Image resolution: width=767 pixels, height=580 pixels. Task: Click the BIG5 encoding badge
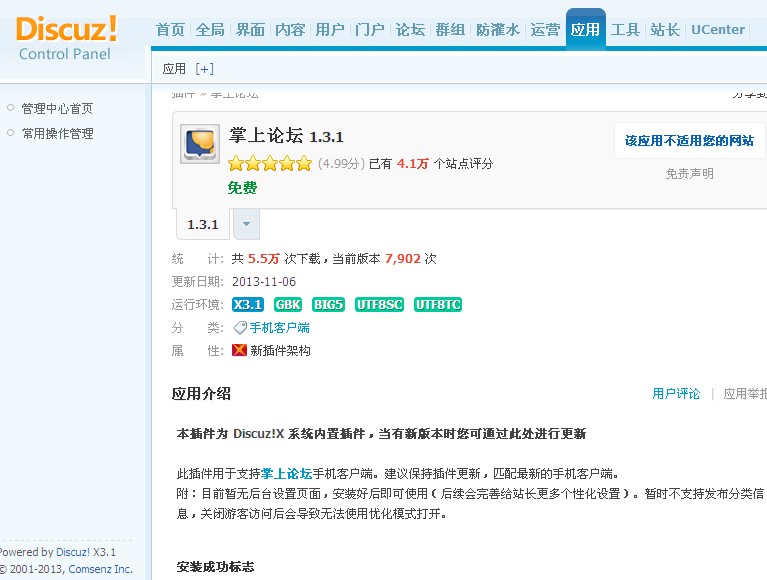pos(328,305)
